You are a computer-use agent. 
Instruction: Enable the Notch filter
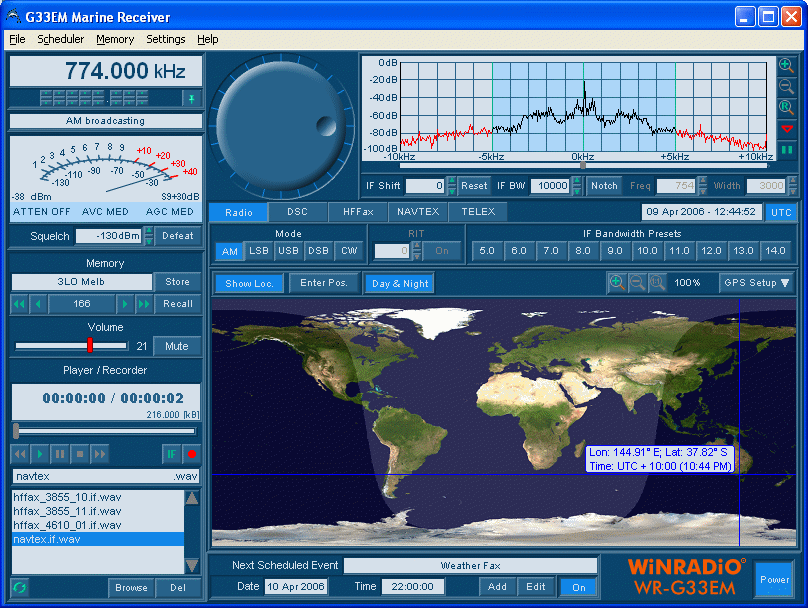point(605,185)
